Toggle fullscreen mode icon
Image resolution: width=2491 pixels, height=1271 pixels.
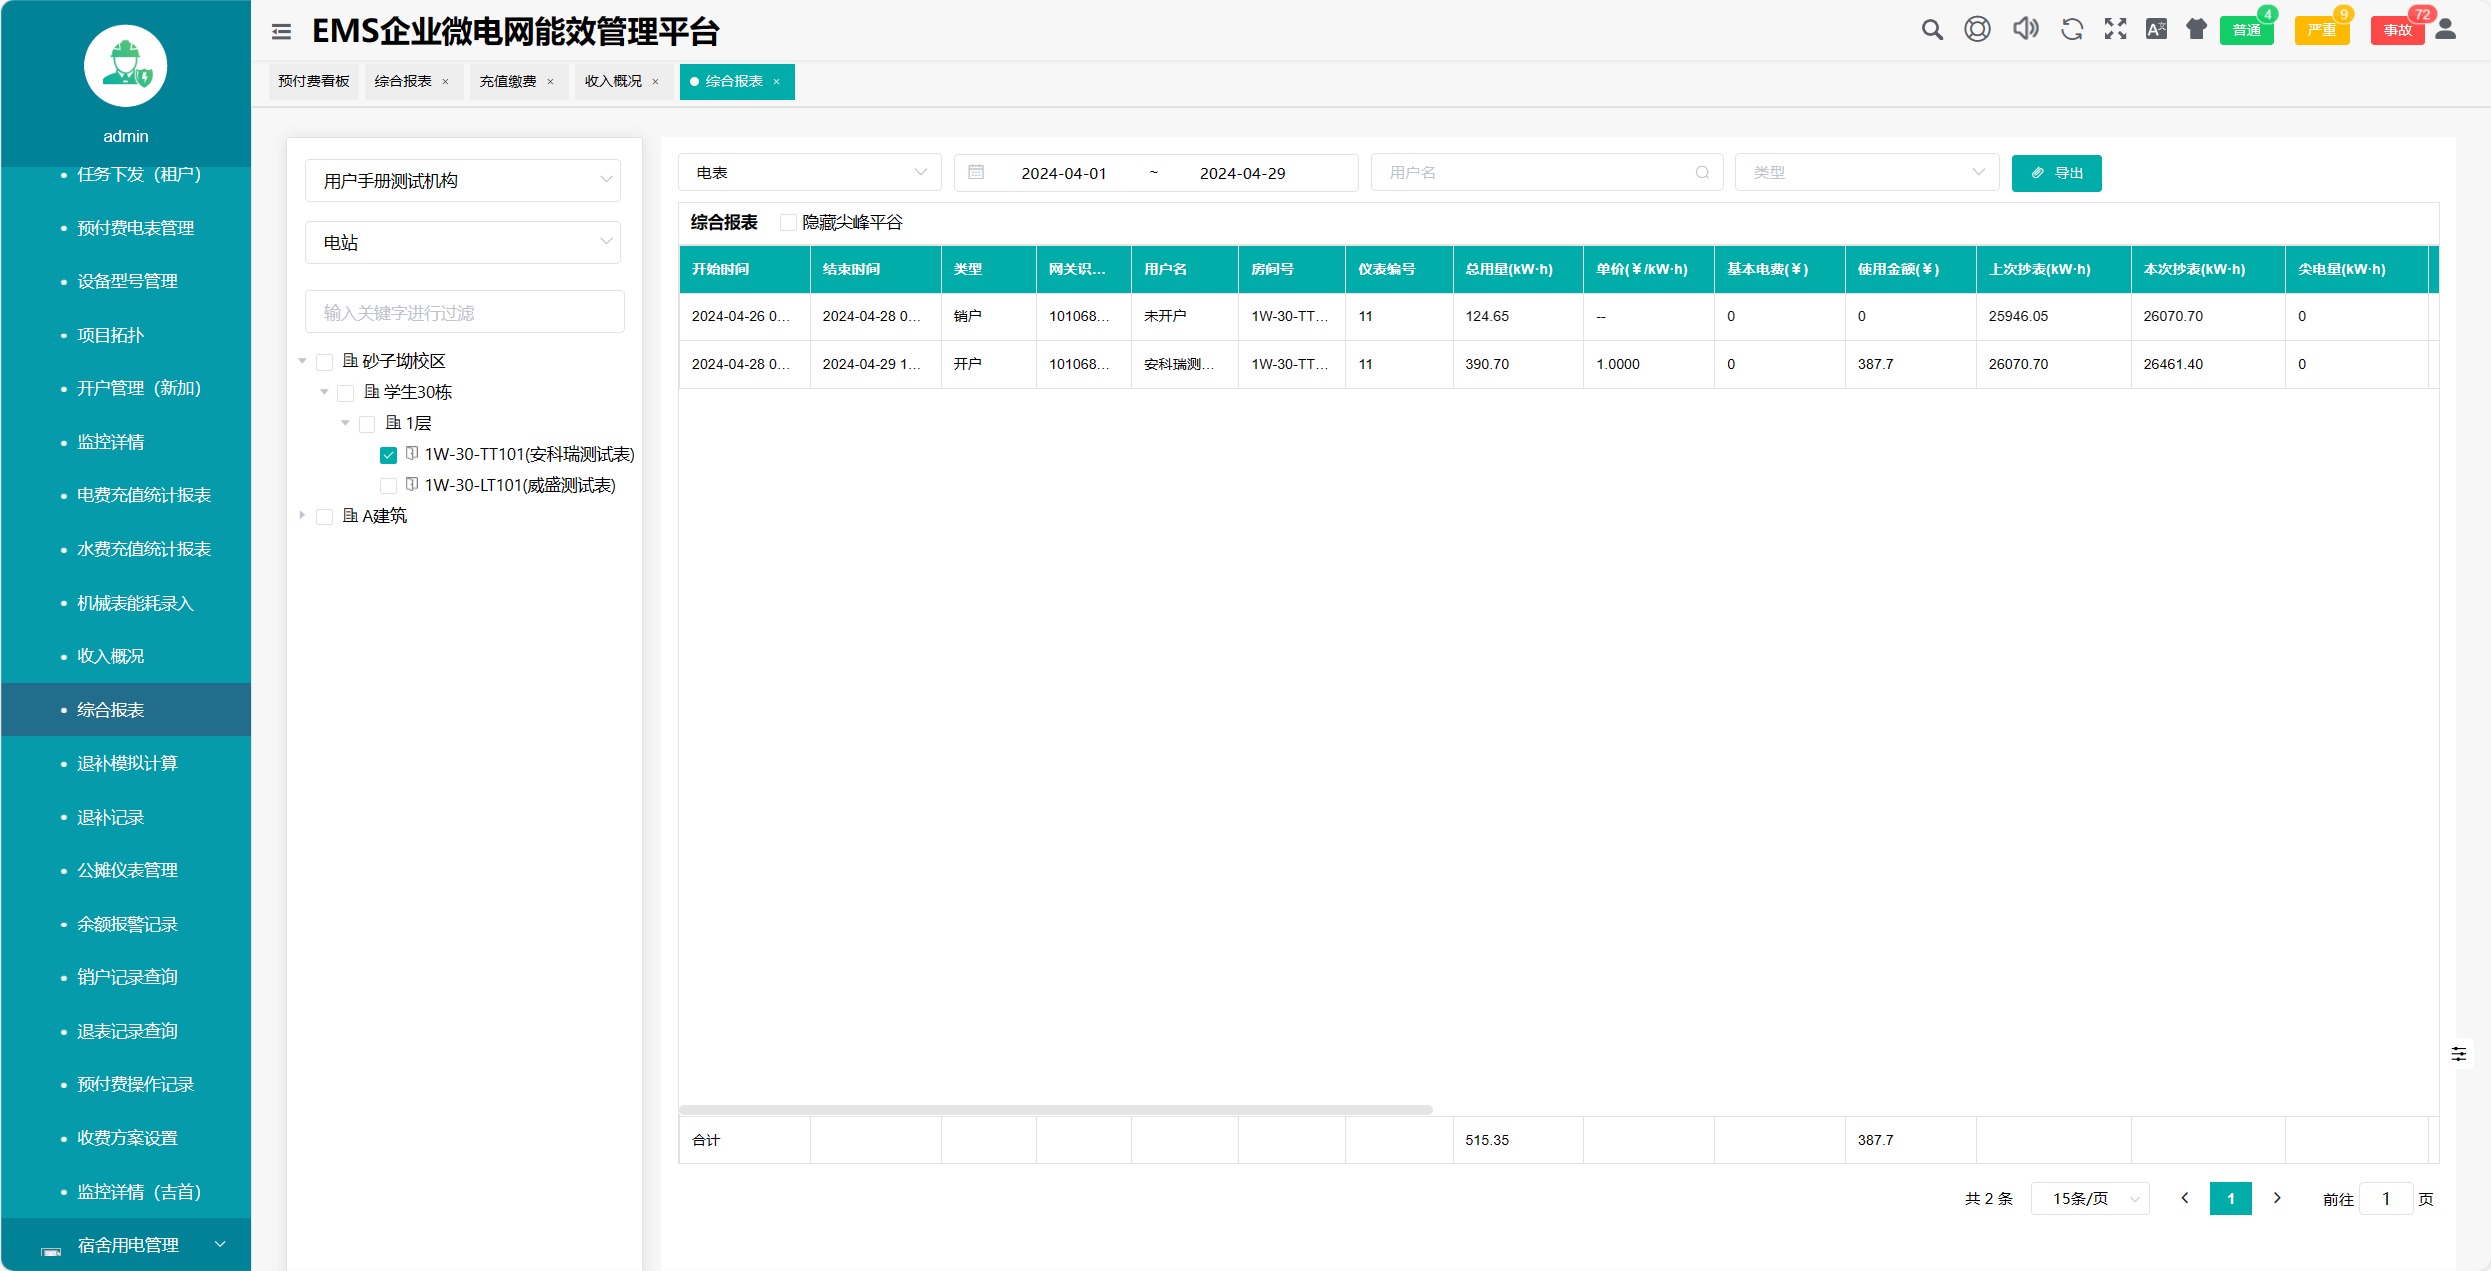(2115, 30)
